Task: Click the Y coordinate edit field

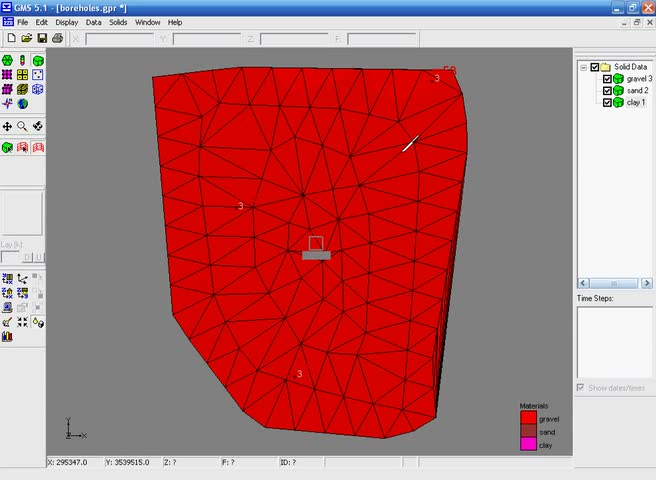Action: (207, 39)
